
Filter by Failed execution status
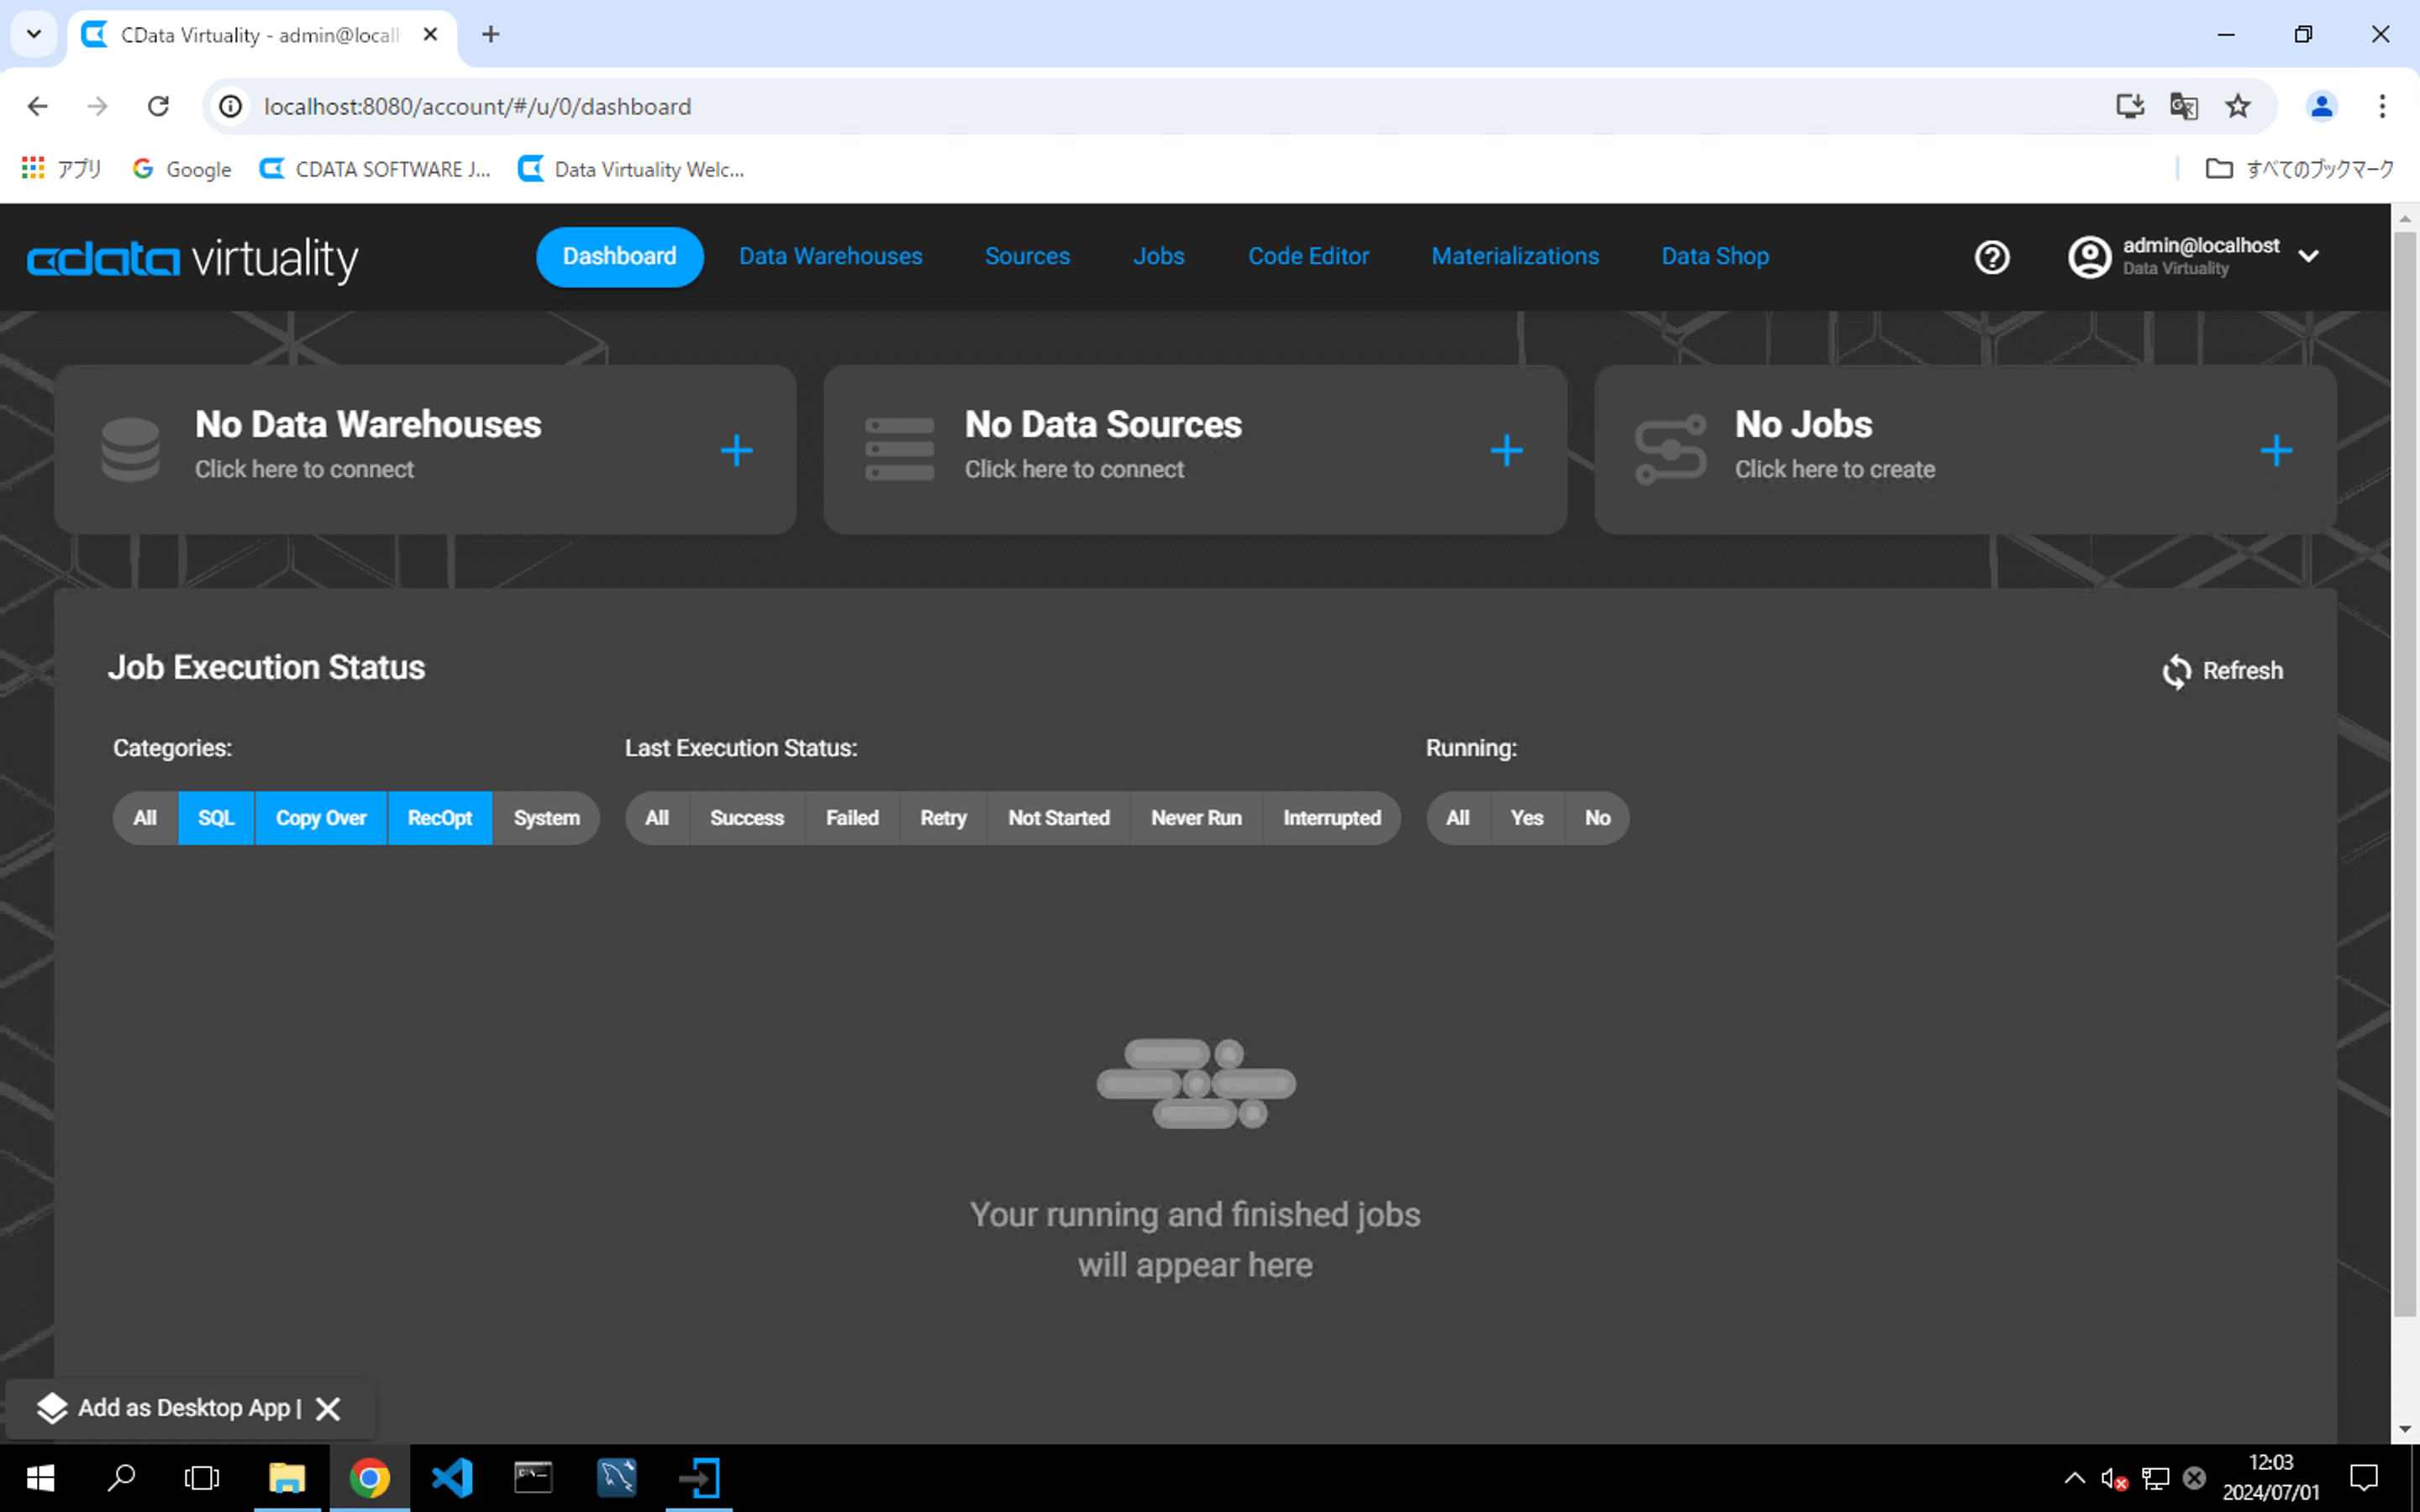coord(851,818)
